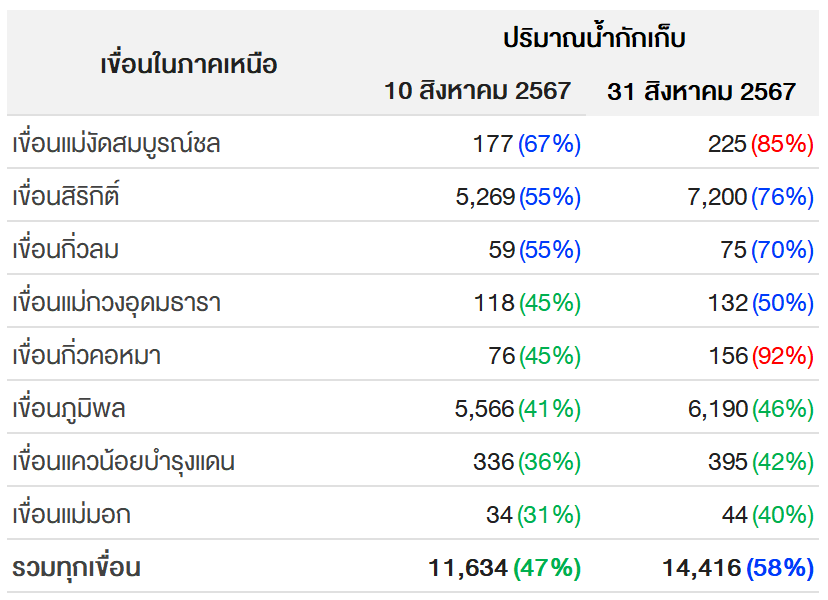Select the เขื่อนกิ่วคอหมา row label
The height and width of the screenshot is (600, 828).
tap(87, 355)
